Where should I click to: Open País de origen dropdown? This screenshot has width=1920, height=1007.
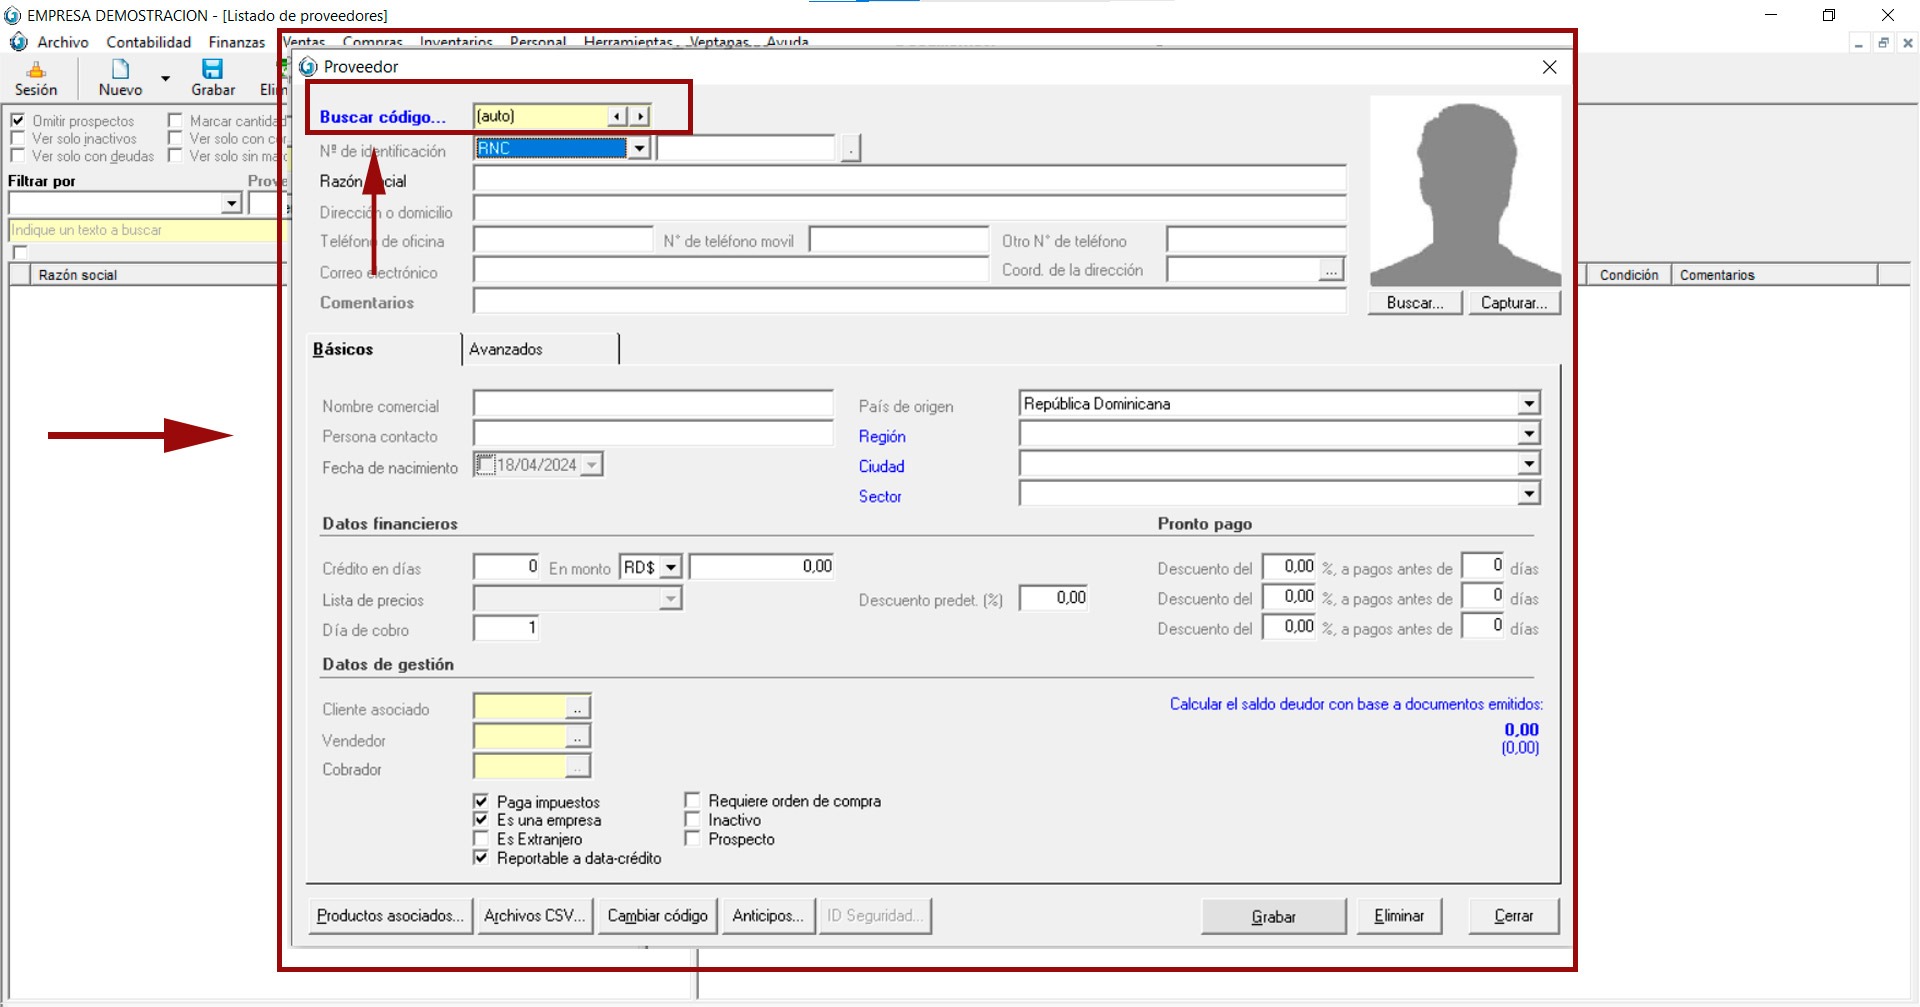click(x=1528, y=404)
